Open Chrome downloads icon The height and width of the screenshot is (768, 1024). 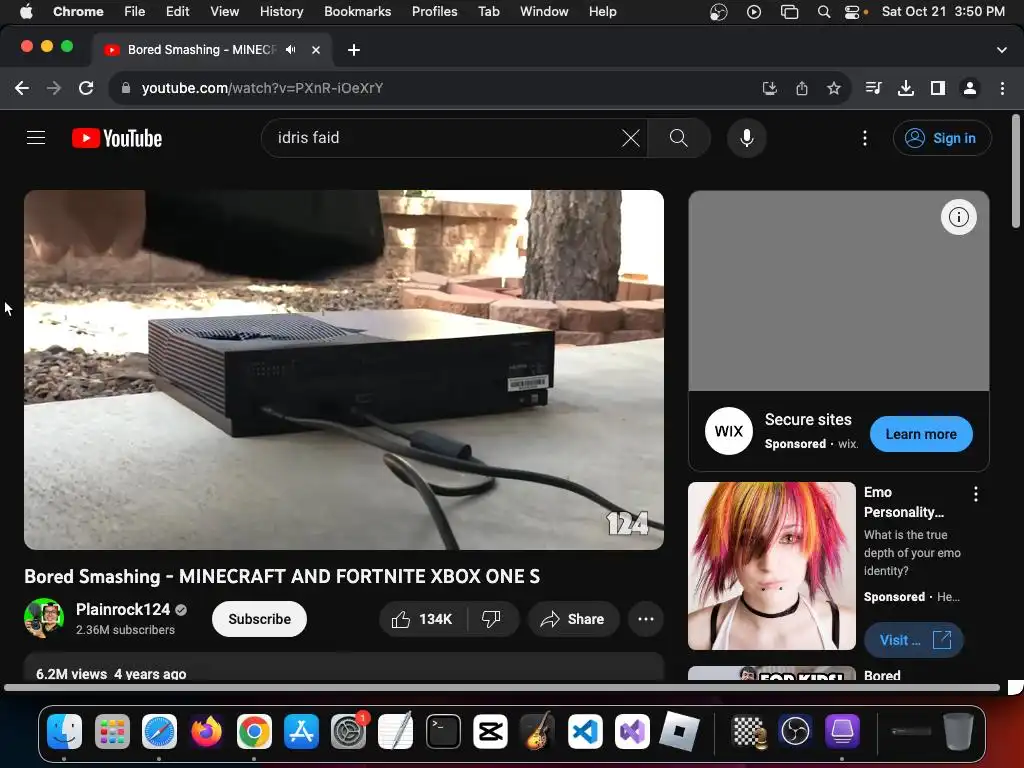tap(906, 88)
